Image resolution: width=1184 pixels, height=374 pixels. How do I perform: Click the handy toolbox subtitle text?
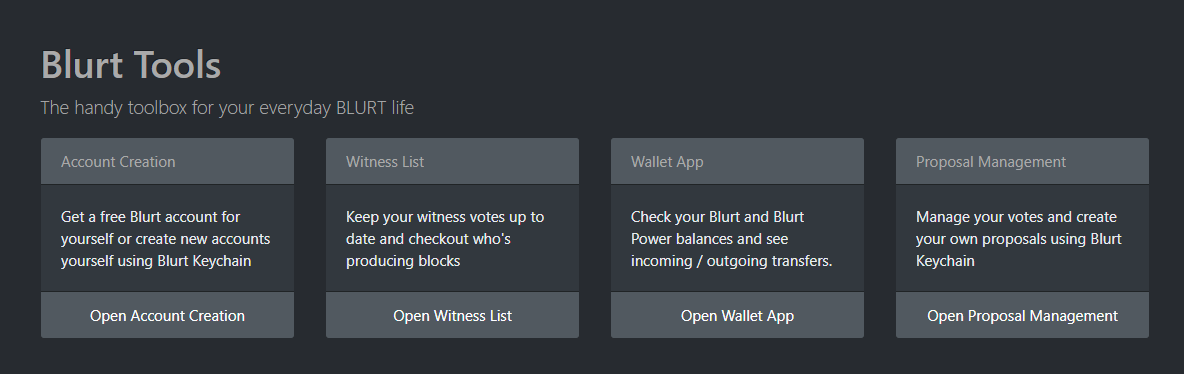click(227, 108)
